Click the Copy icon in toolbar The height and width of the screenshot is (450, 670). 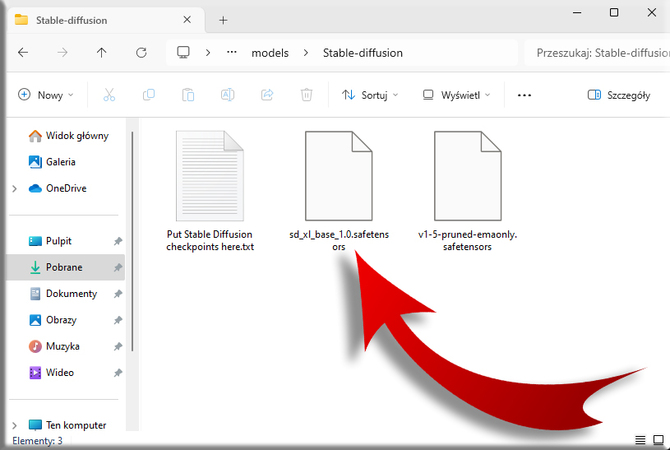[149, 94]
